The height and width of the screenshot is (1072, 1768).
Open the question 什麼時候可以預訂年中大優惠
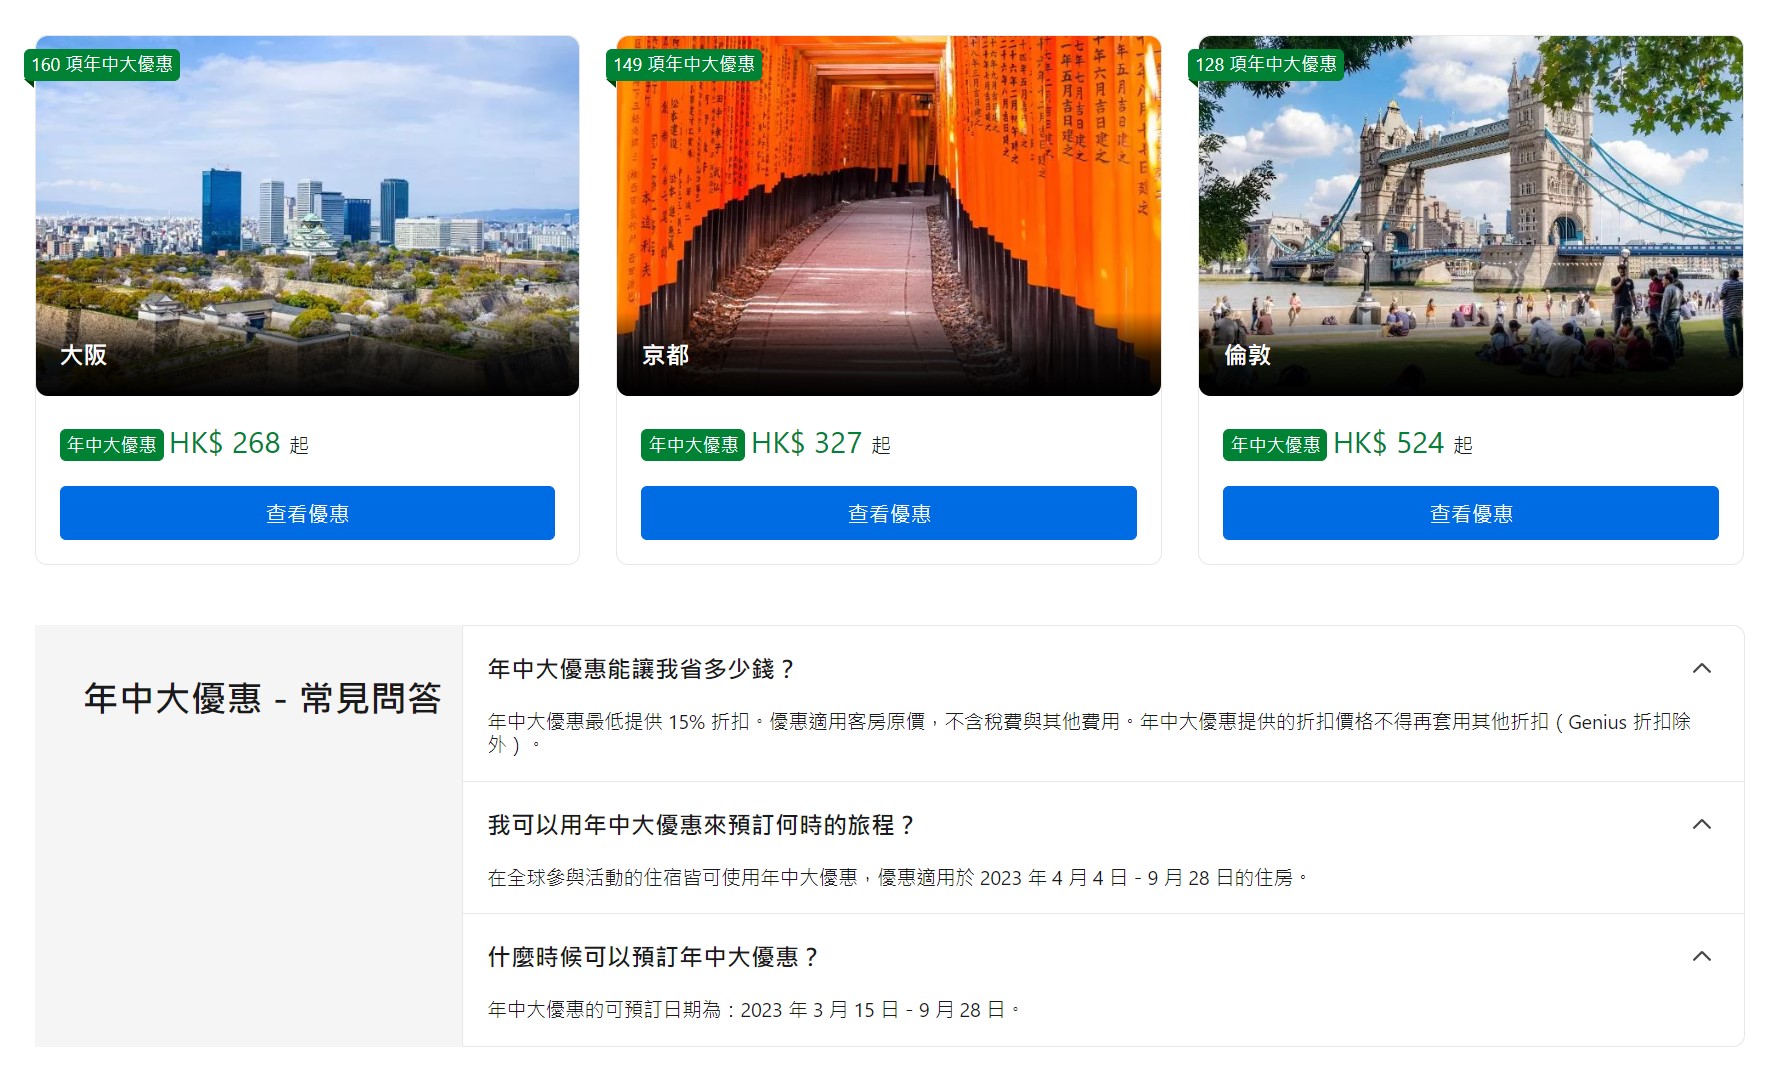(x=655, y=955)
